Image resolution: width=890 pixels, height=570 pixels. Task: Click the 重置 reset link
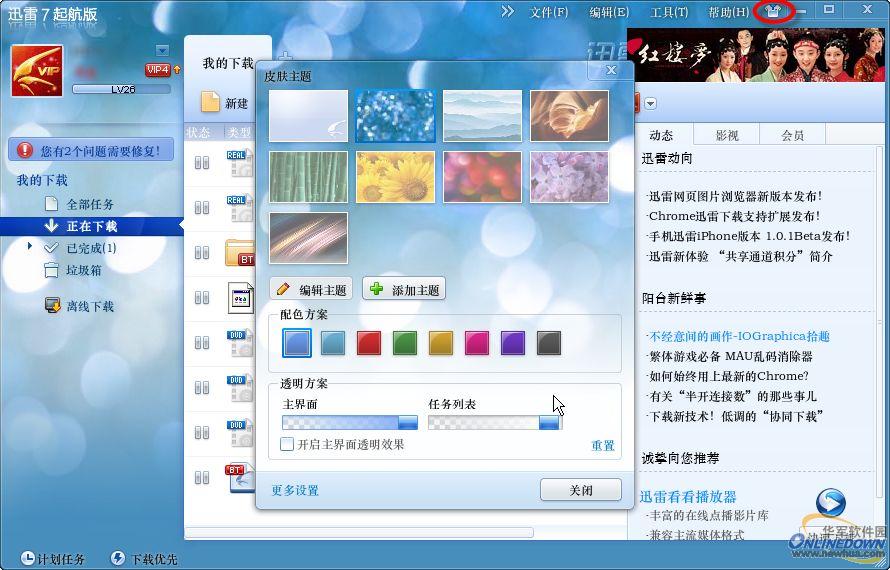click(x=603, y=446)
